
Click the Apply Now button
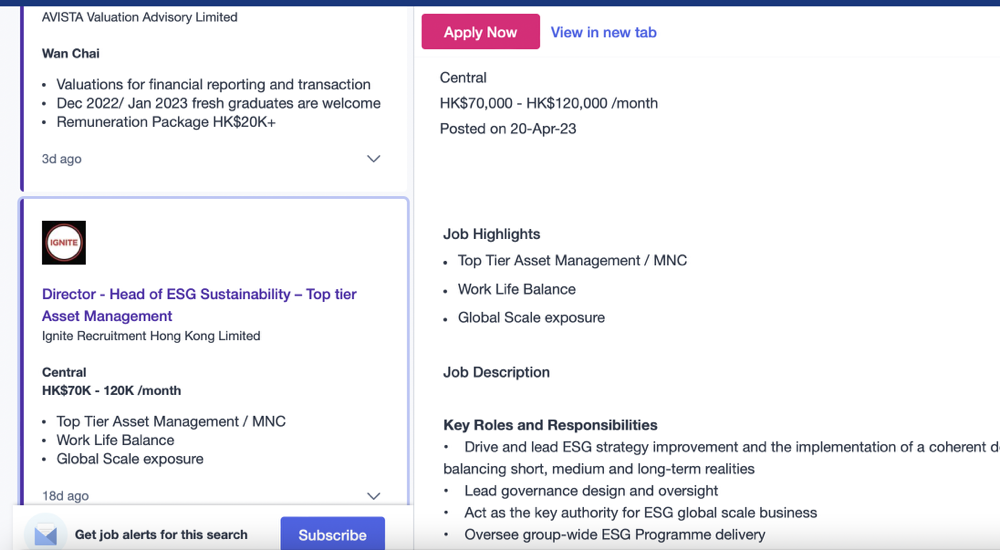pos(480,32)
